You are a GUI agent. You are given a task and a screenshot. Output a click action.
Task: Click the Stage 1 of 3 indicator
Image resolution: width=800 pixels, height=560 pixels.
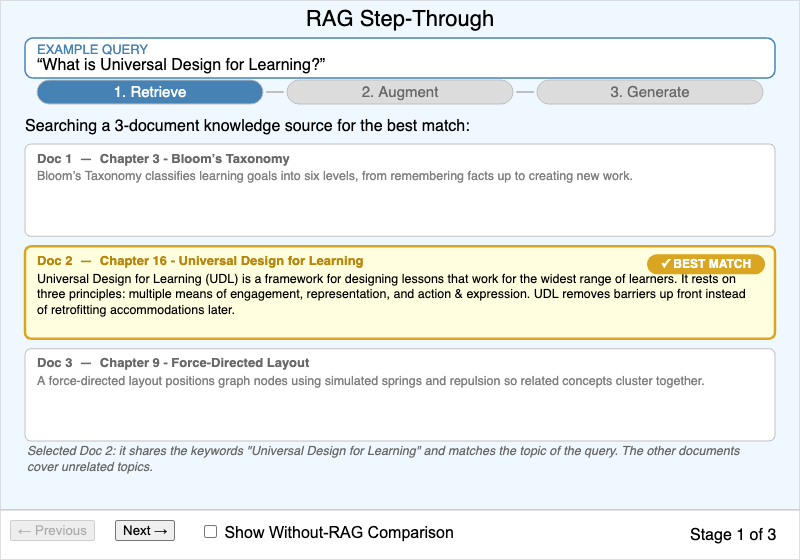[733, 534]
